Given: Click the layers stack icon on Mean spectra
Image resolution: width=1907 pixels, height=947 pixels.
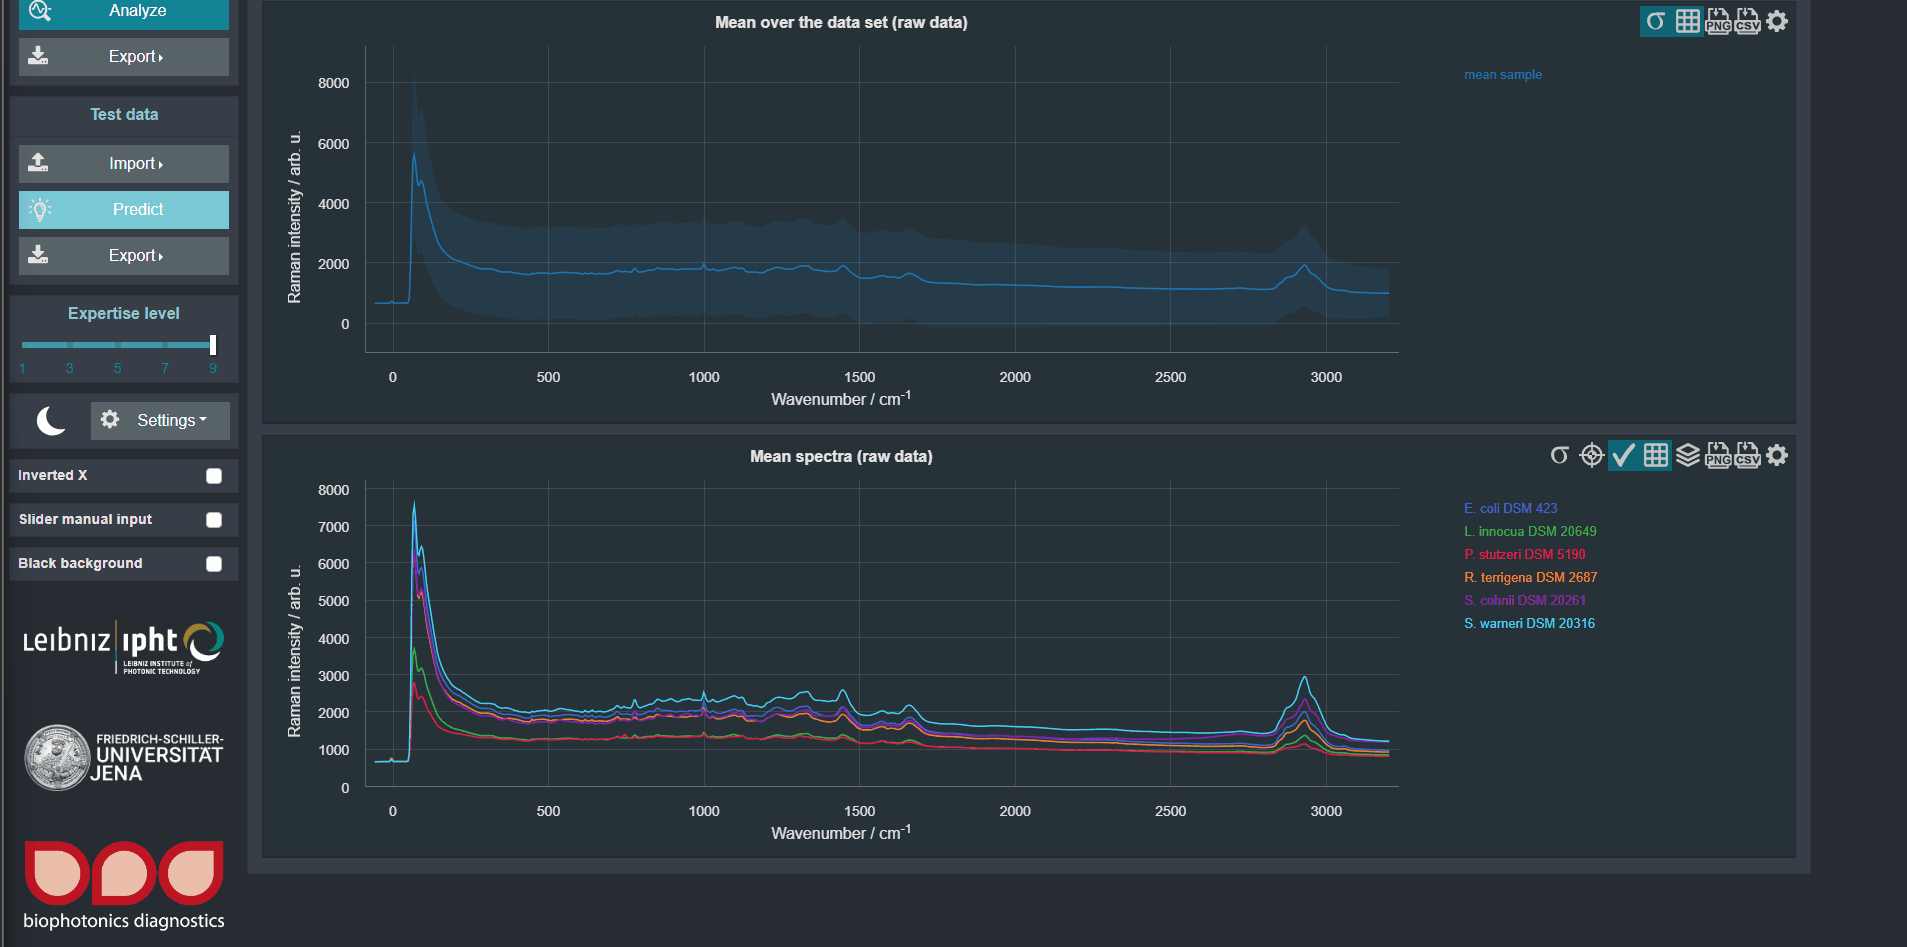Looking at the screenshot, I should pos(1688,455).
